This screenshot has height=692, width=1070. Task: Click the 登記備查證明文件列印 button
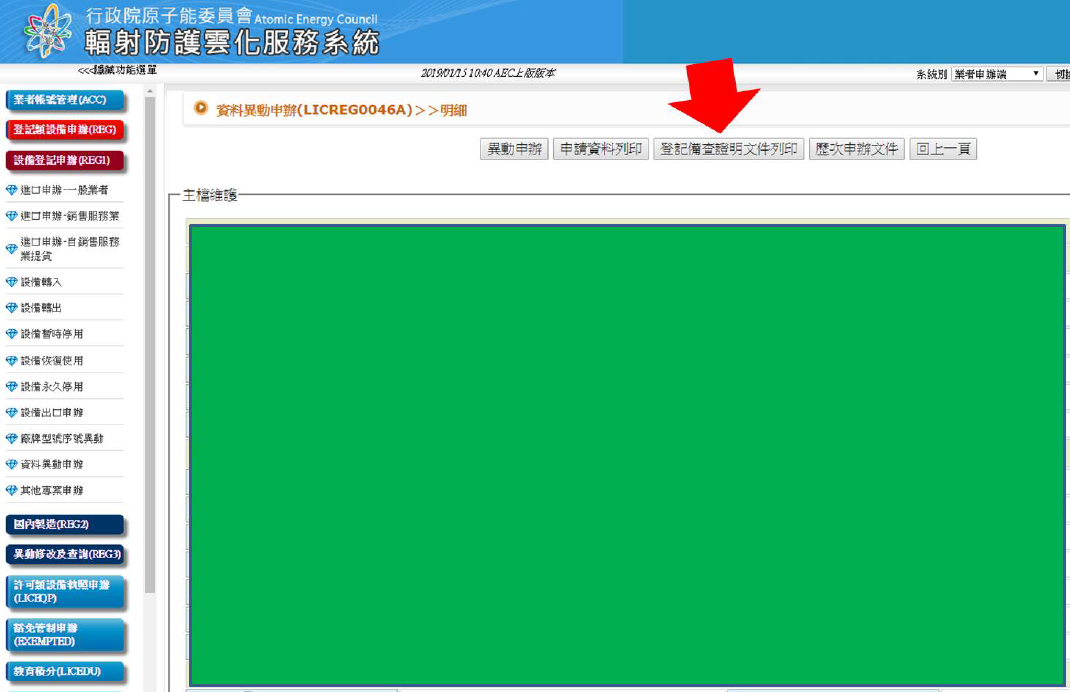(728, 149)
